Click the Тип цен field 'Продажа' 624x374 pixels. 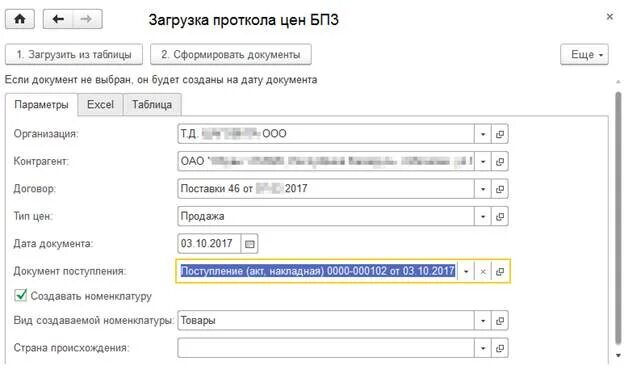click(326, 216)
